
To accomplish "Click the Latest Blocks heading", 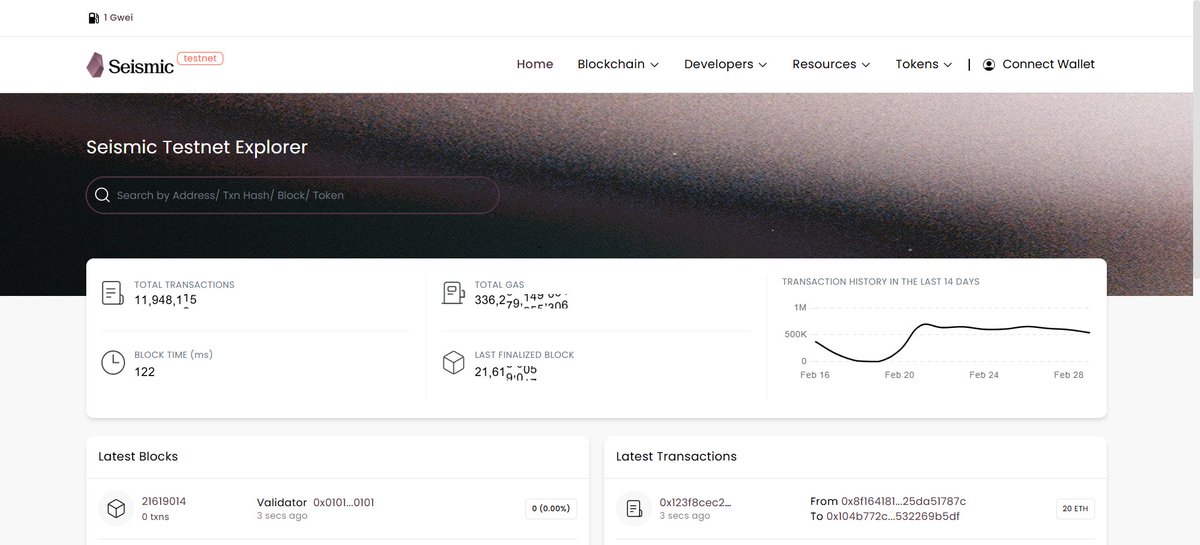I will tap(138, 456).
